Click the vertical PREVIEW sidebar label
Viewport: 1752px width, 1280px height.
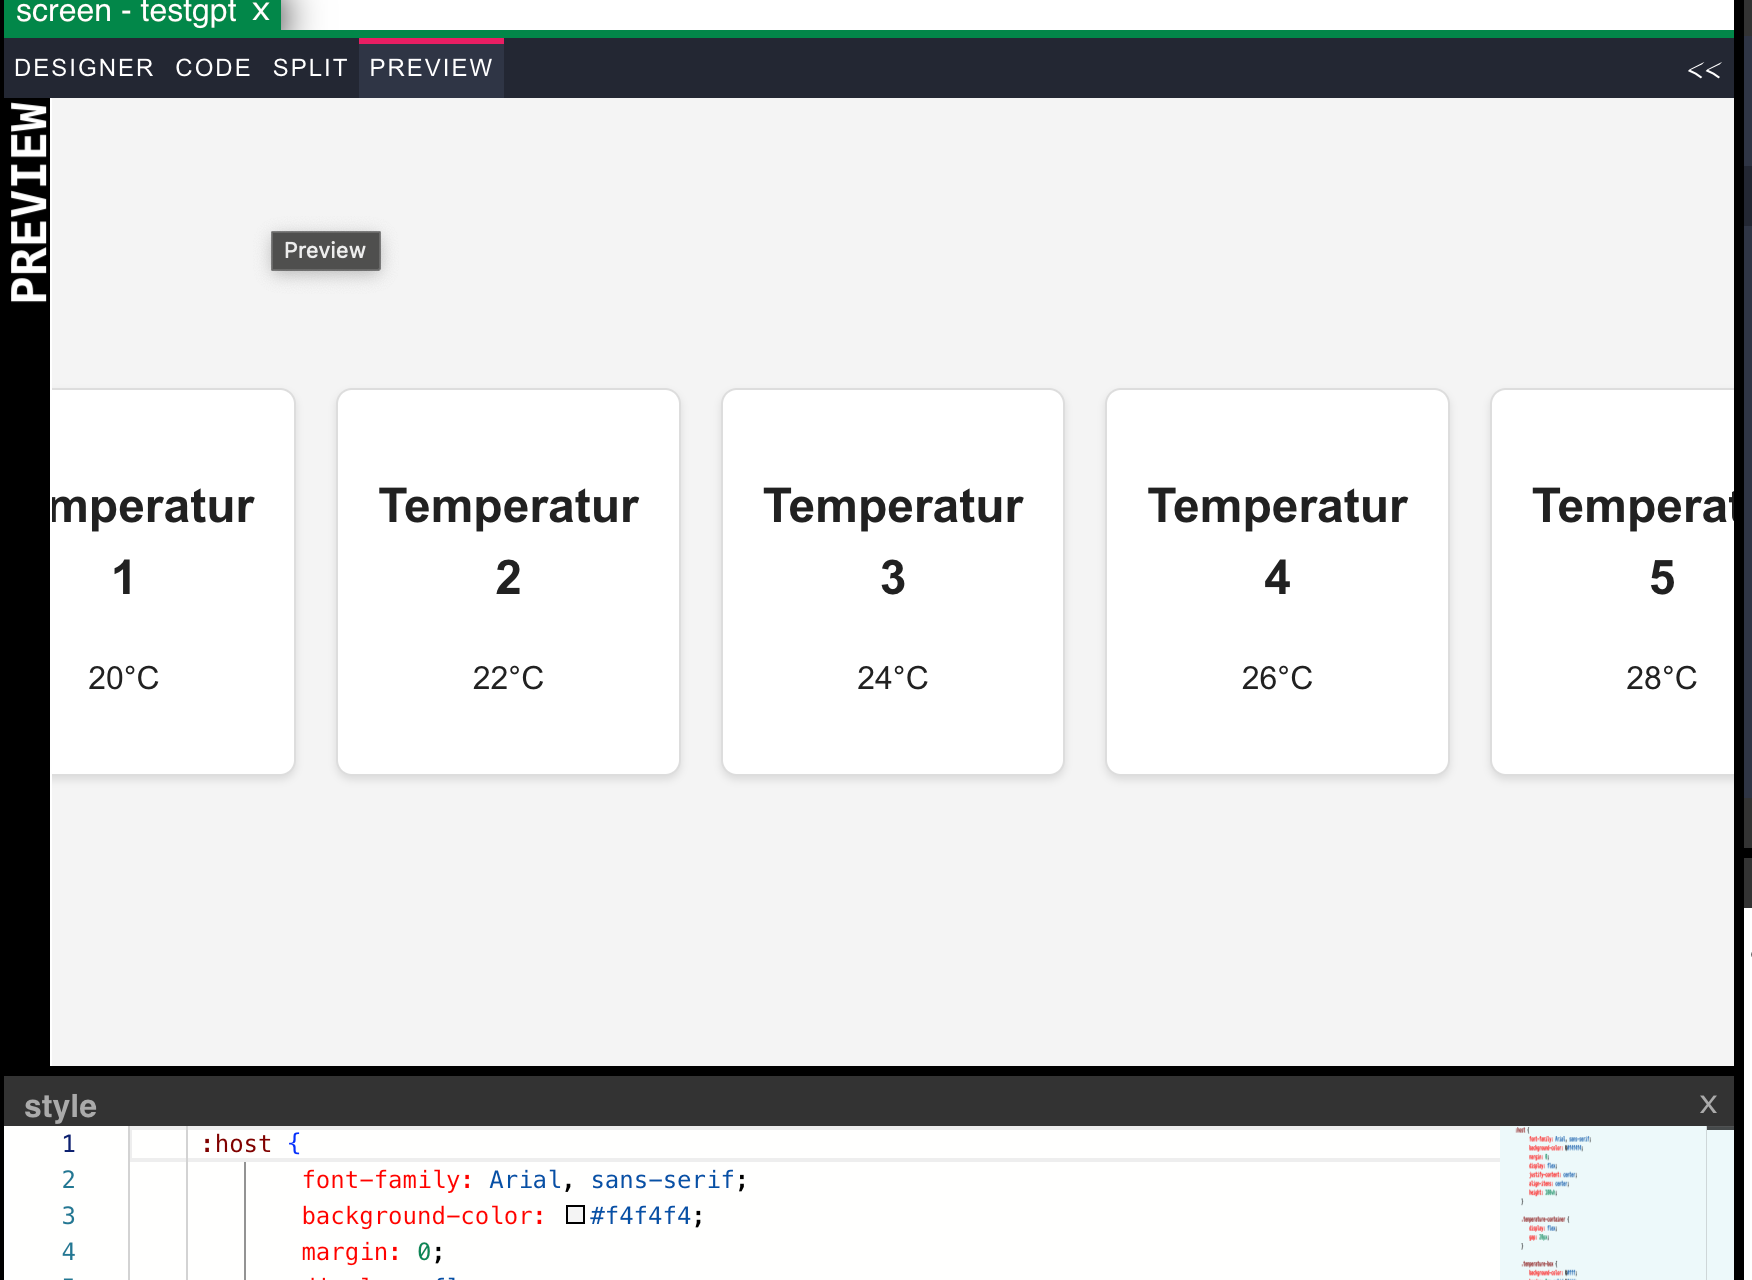pos(28,202)
